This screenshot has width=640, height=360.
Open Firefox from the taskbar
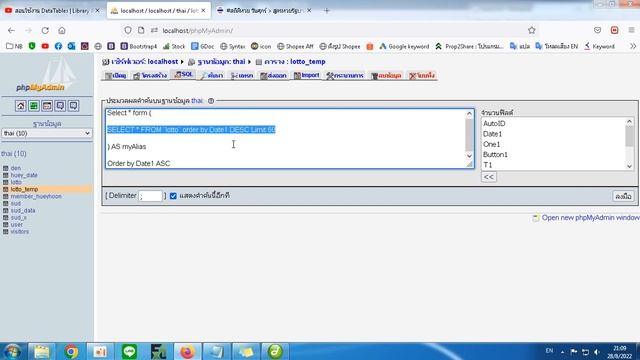[187, 351]
